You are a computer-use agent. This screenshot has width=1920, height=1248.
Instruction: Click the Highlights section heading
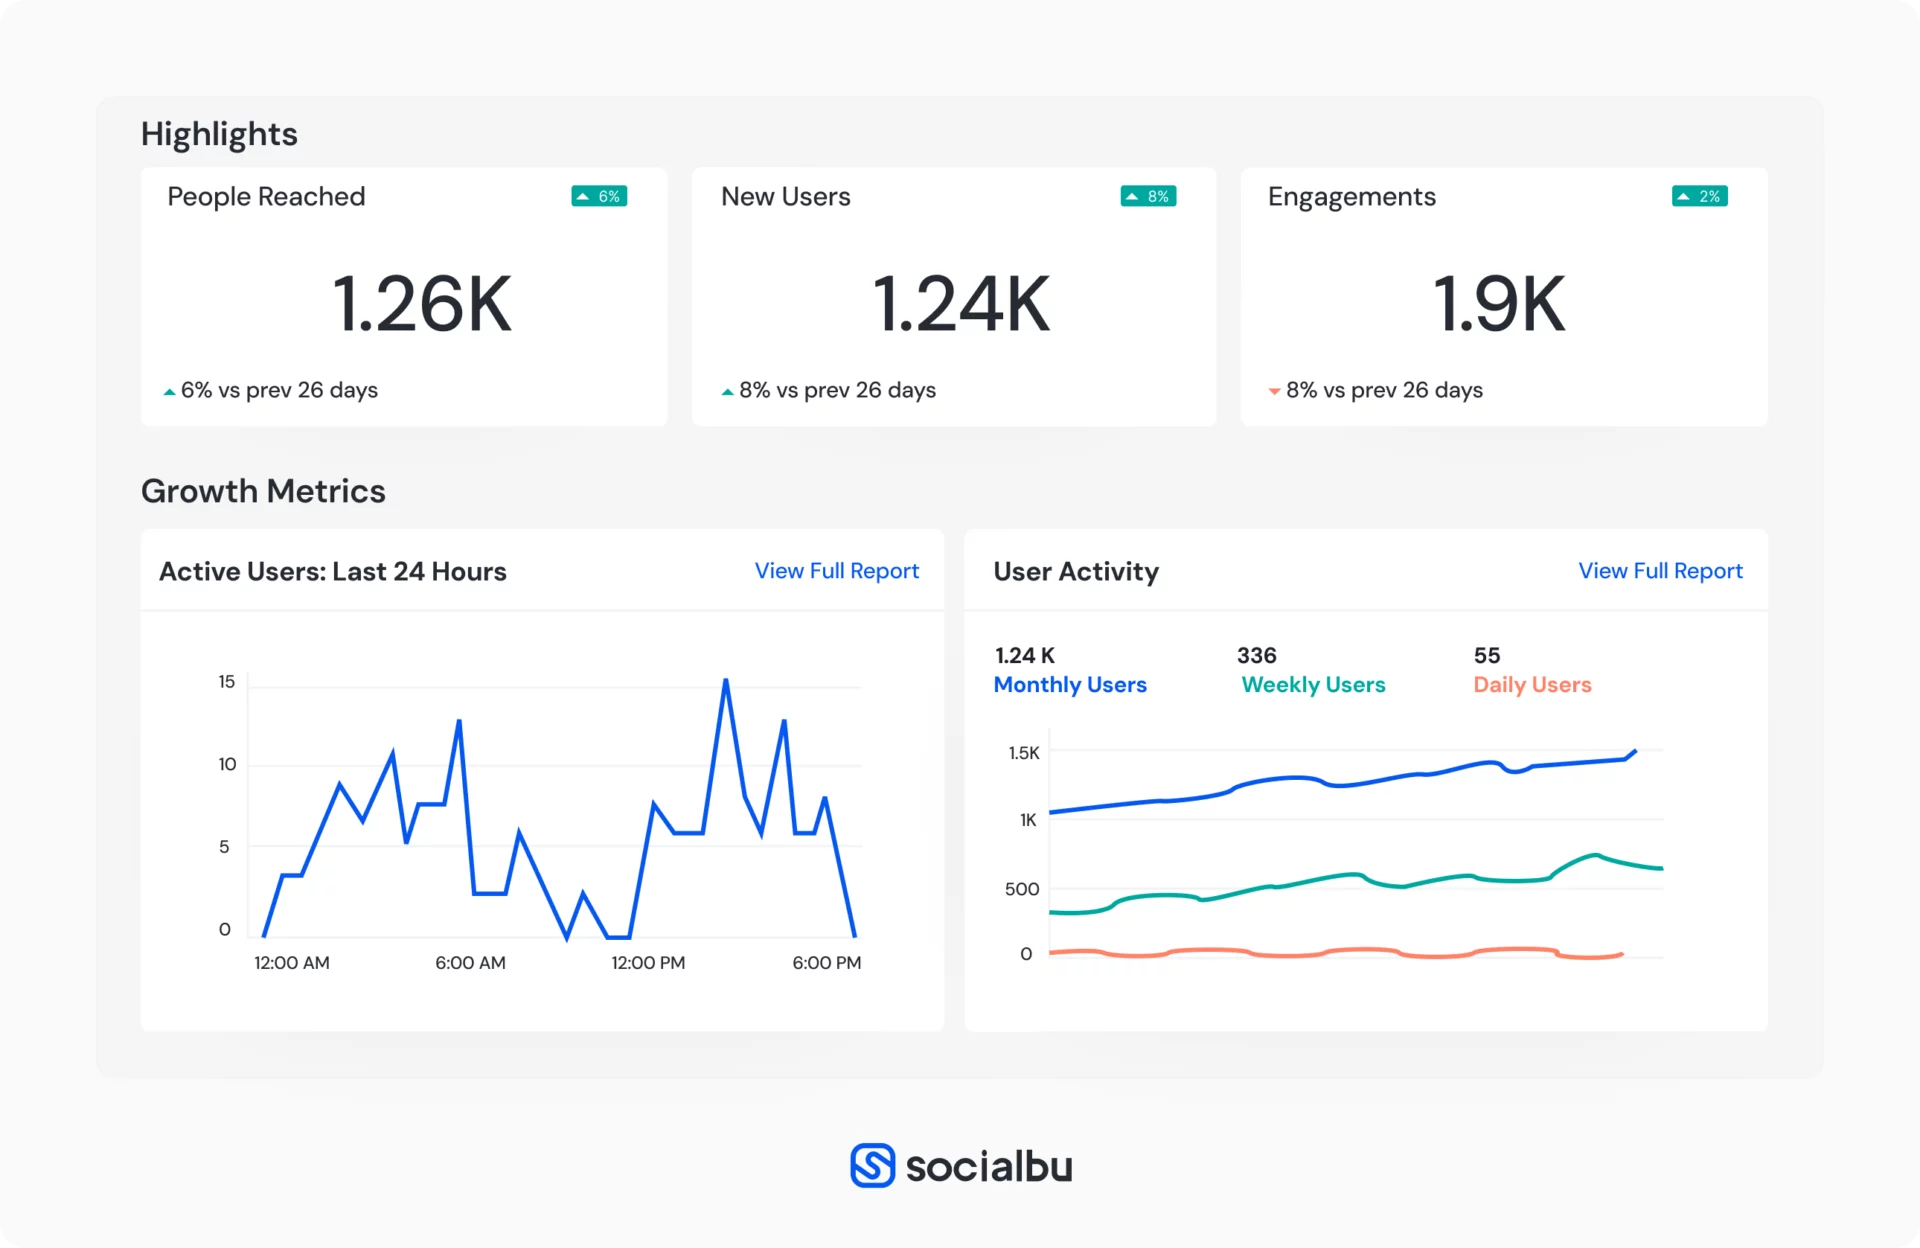coord(219,134)
